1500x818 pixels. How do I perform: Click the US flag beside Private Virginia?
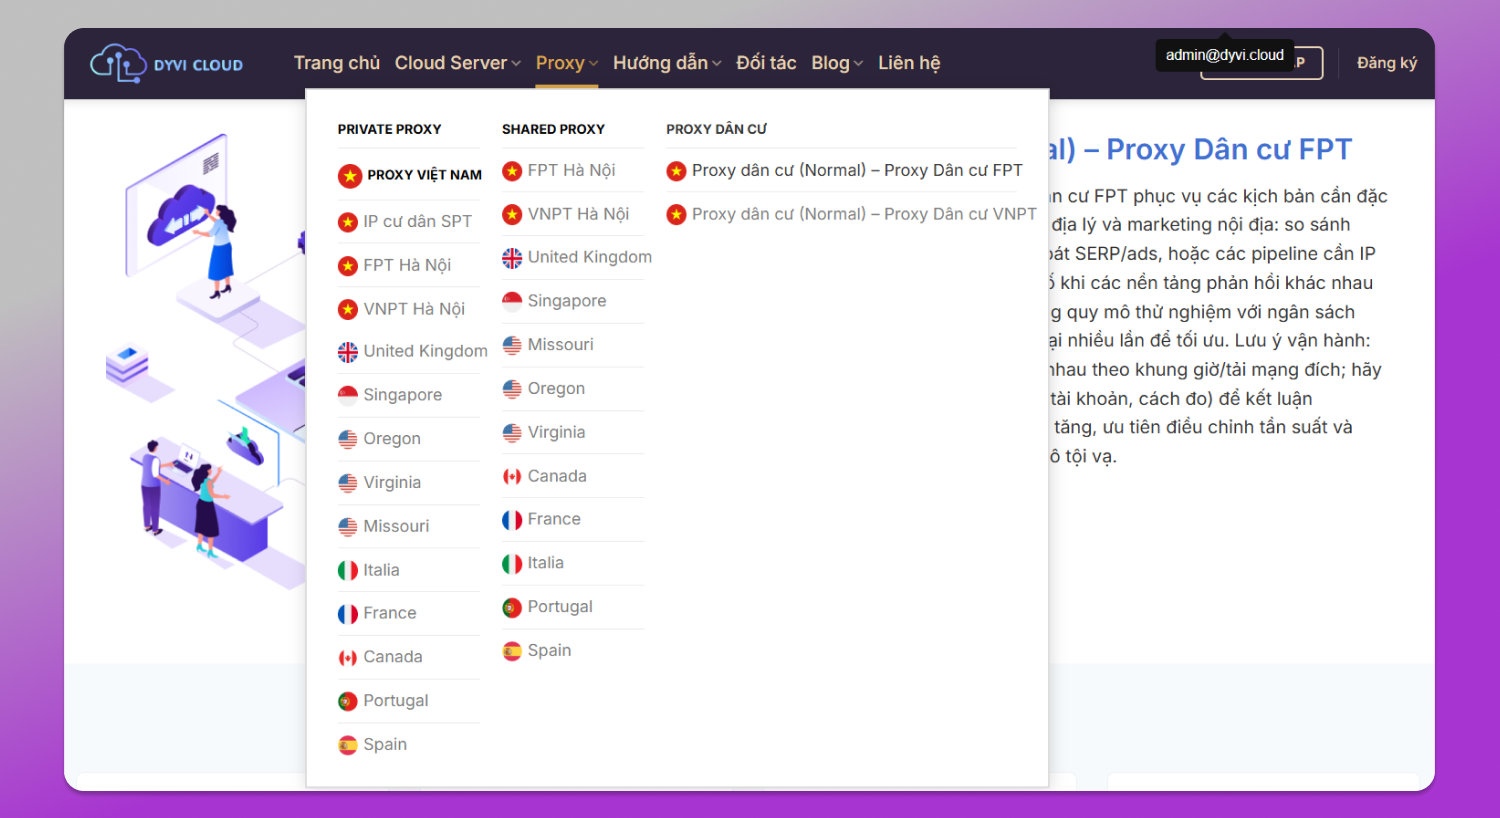[348, 483]
